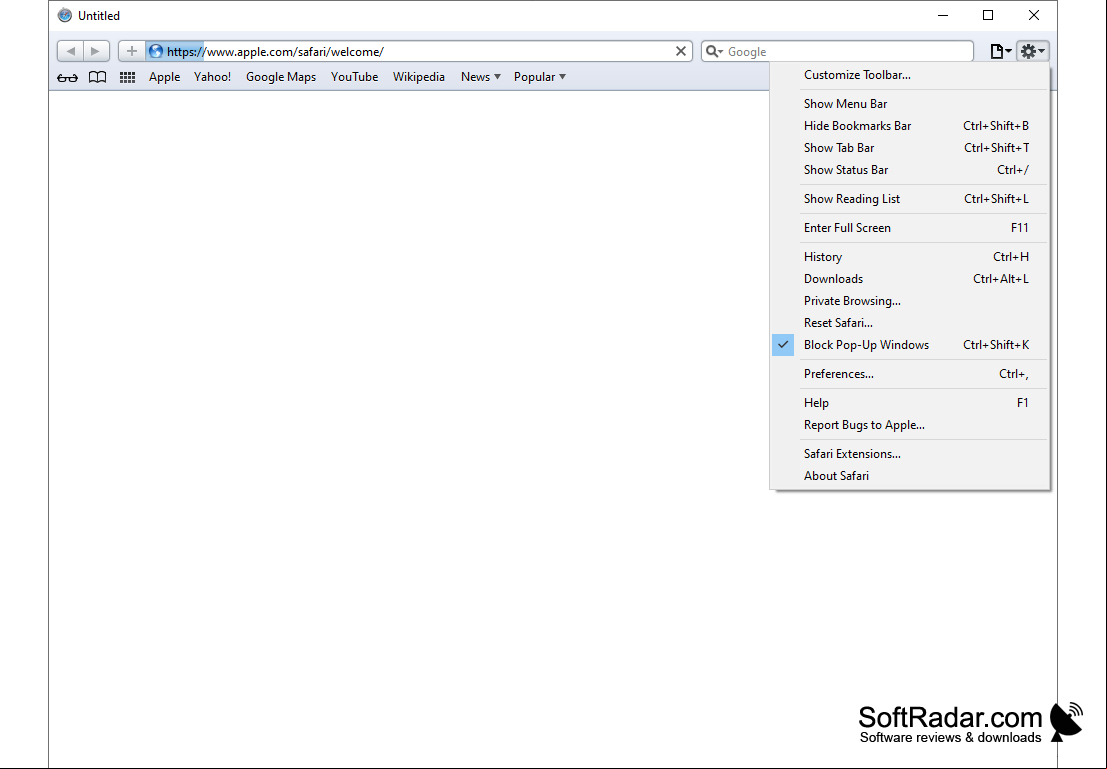Open Reading List glasses icon
This screenshot has width=1107, height=769.
click(x=67, y=77)
